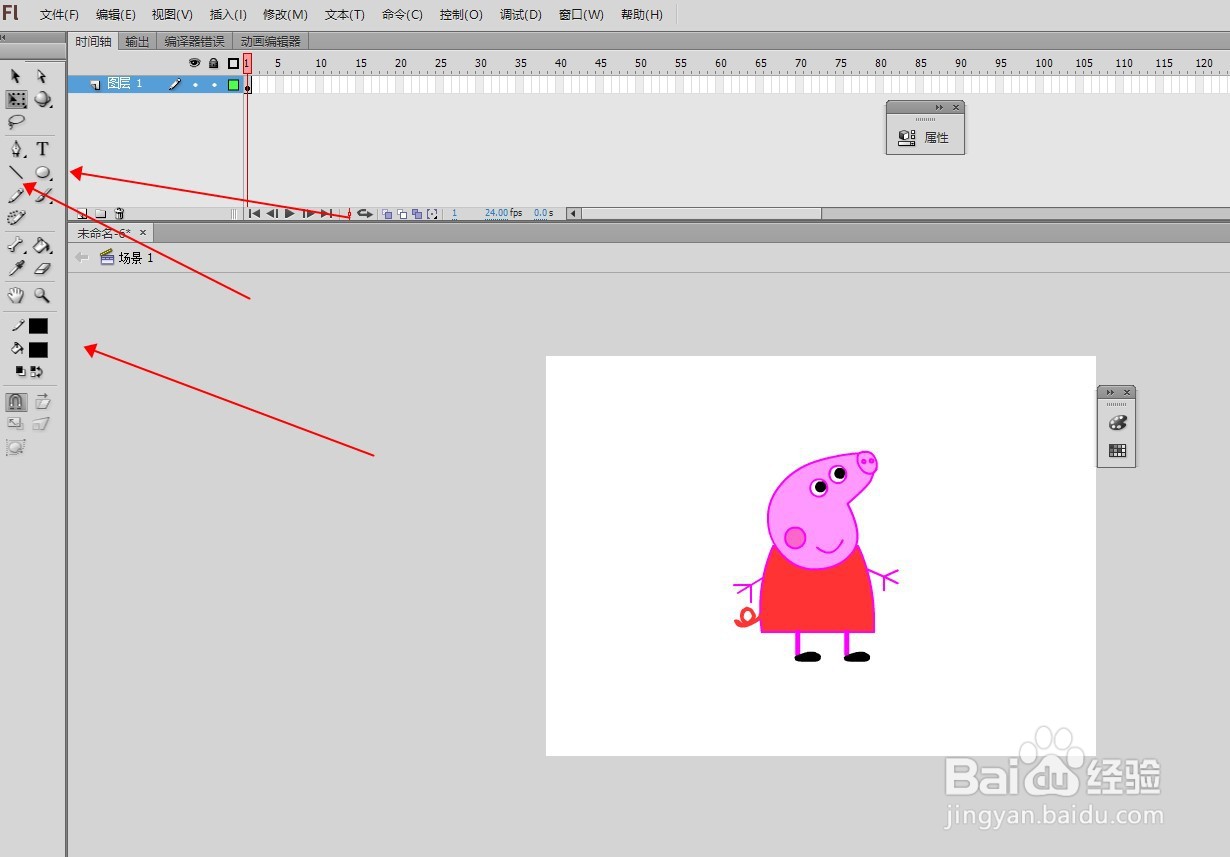Open the Swatches panel icon
Viewport: 1230px width, 857px height.
coord(1117,451)
